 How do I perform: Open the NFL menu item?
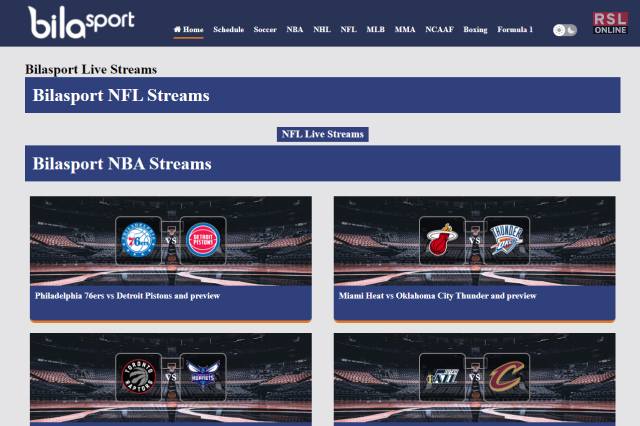pos(349,29)
